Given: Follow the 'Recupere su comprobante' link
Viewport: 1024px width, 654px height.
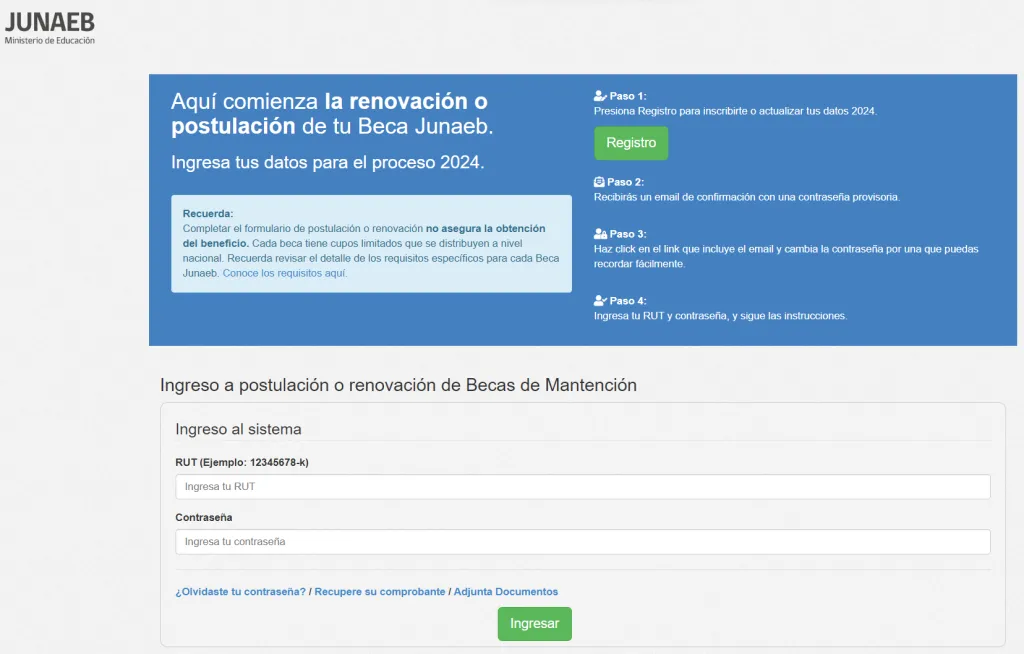Looking at the screenshot, I should [380, 592].
